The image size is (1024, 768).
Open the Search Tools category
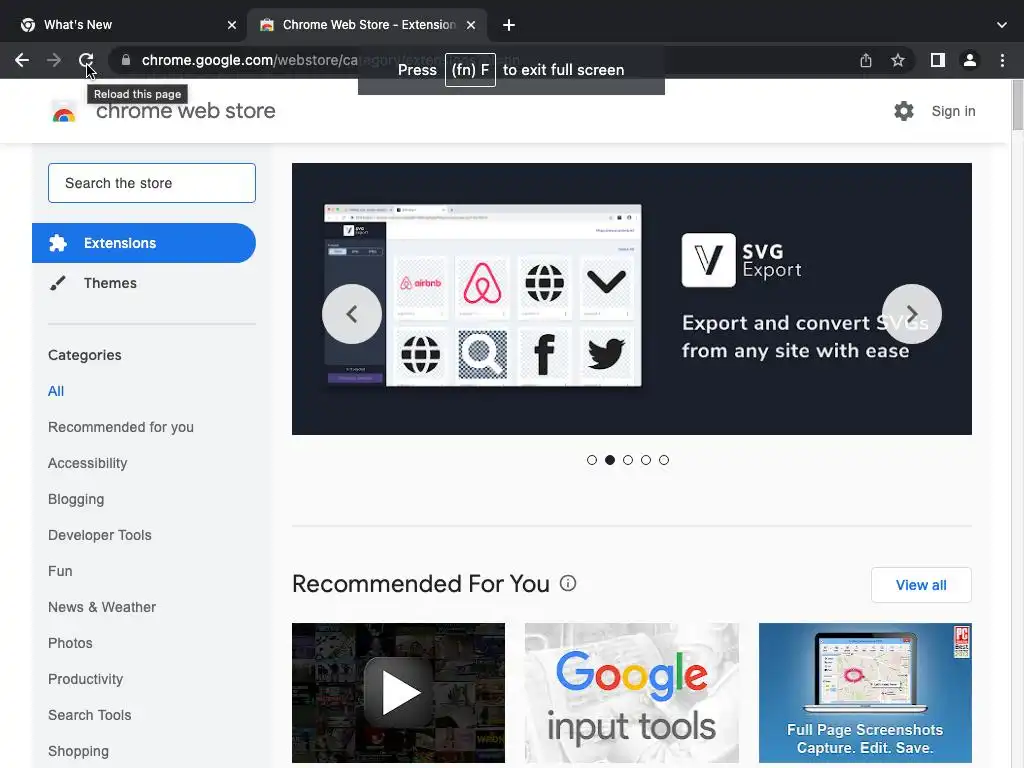coord(89,715)
